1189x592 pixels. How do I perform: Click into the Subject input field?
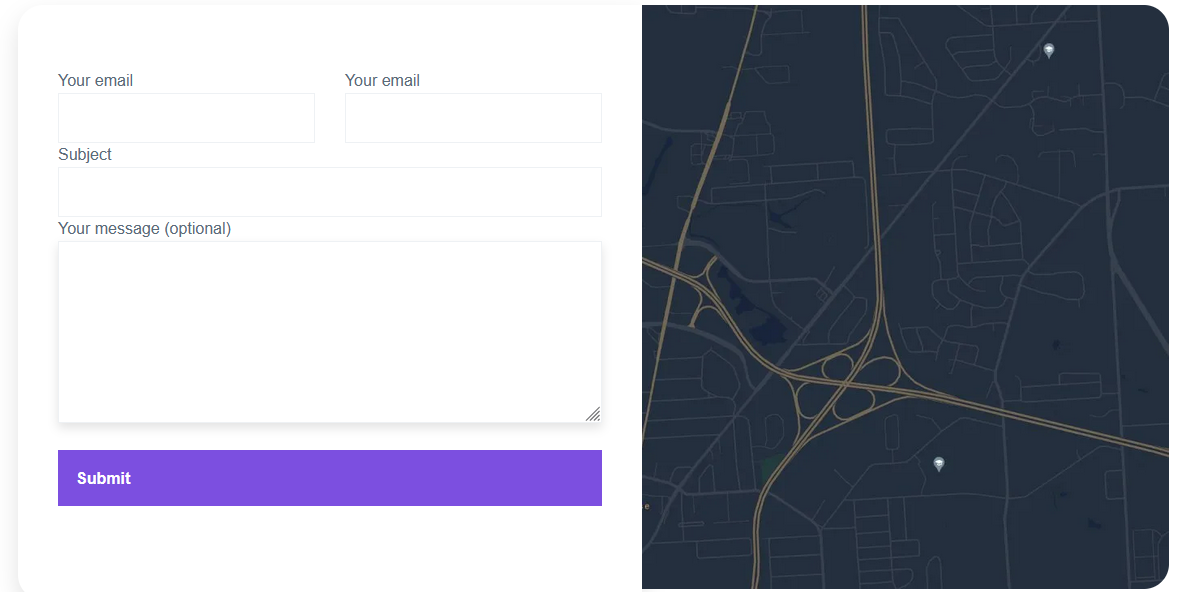(330, 192)
